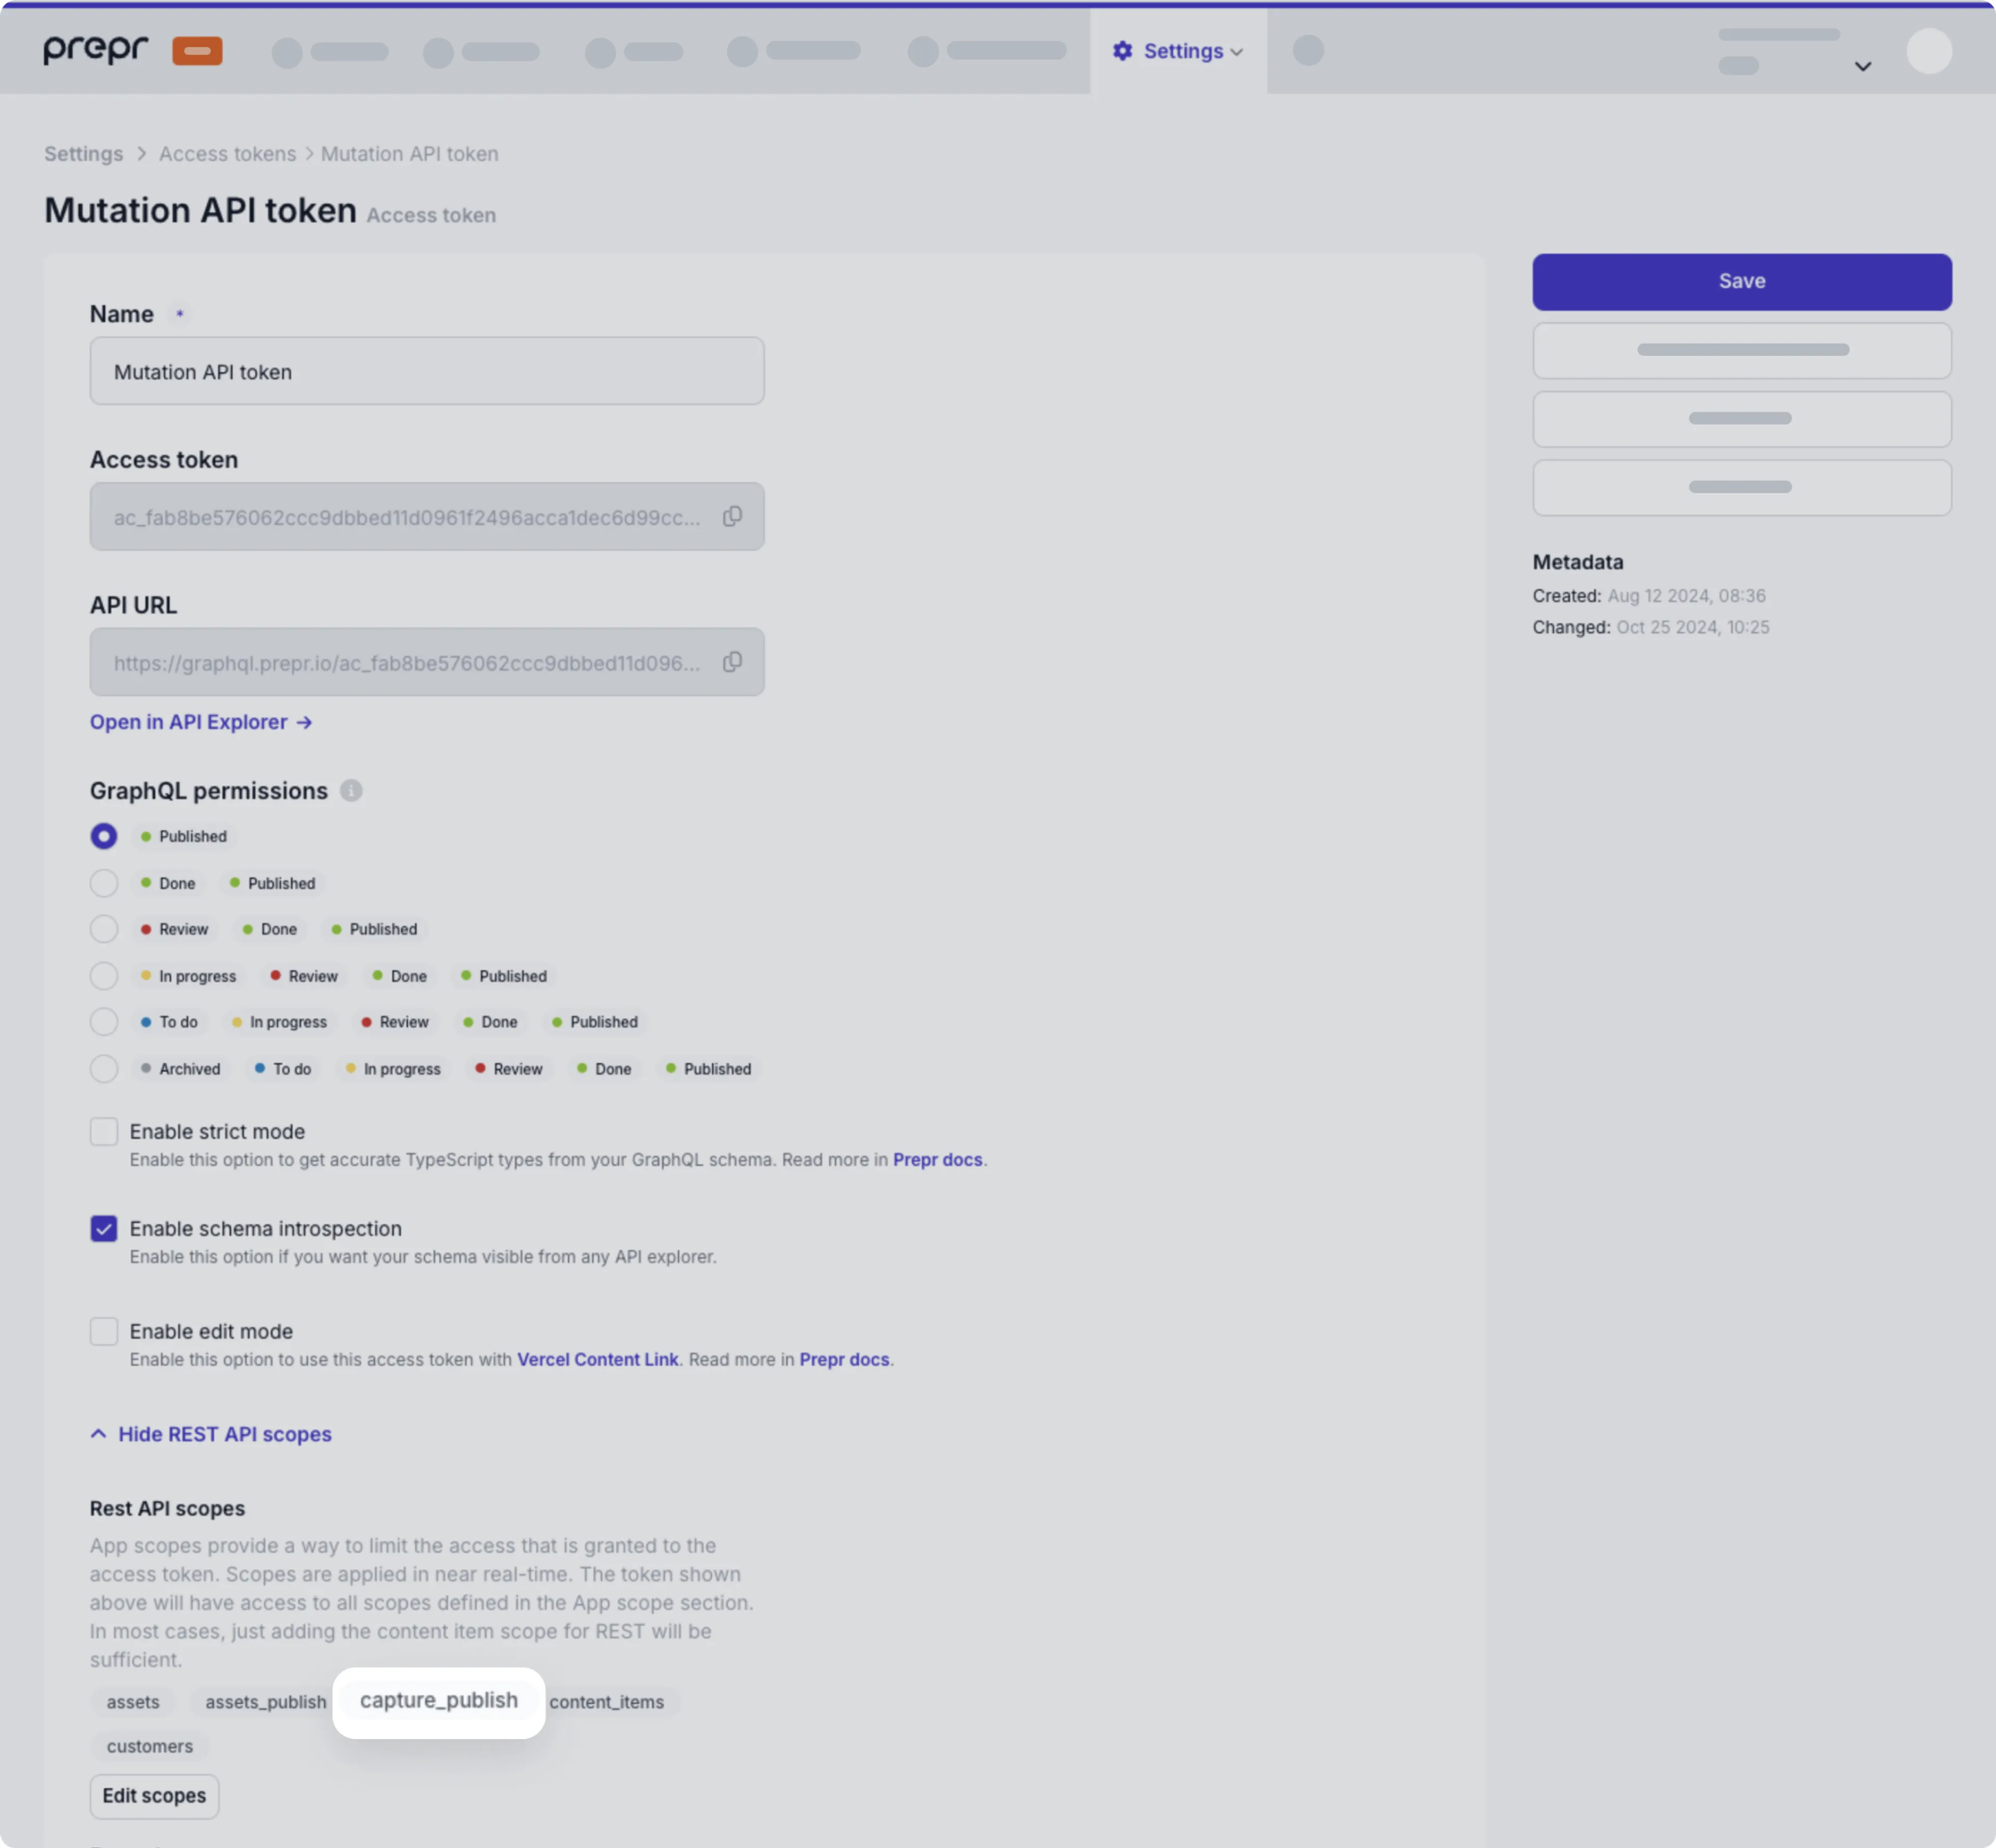Click the Name input field
Screen dimensions: 1996x1848
point(426,370)
